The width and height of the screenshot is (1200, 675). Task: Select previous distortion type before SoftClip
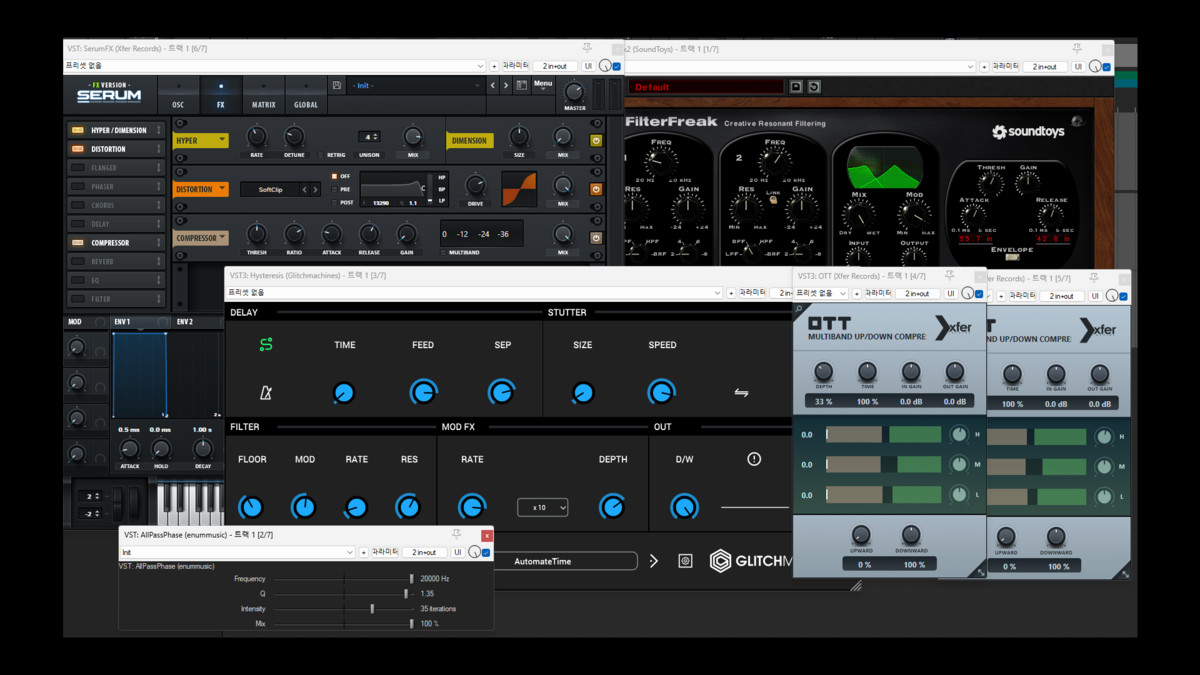pos(305,190)
